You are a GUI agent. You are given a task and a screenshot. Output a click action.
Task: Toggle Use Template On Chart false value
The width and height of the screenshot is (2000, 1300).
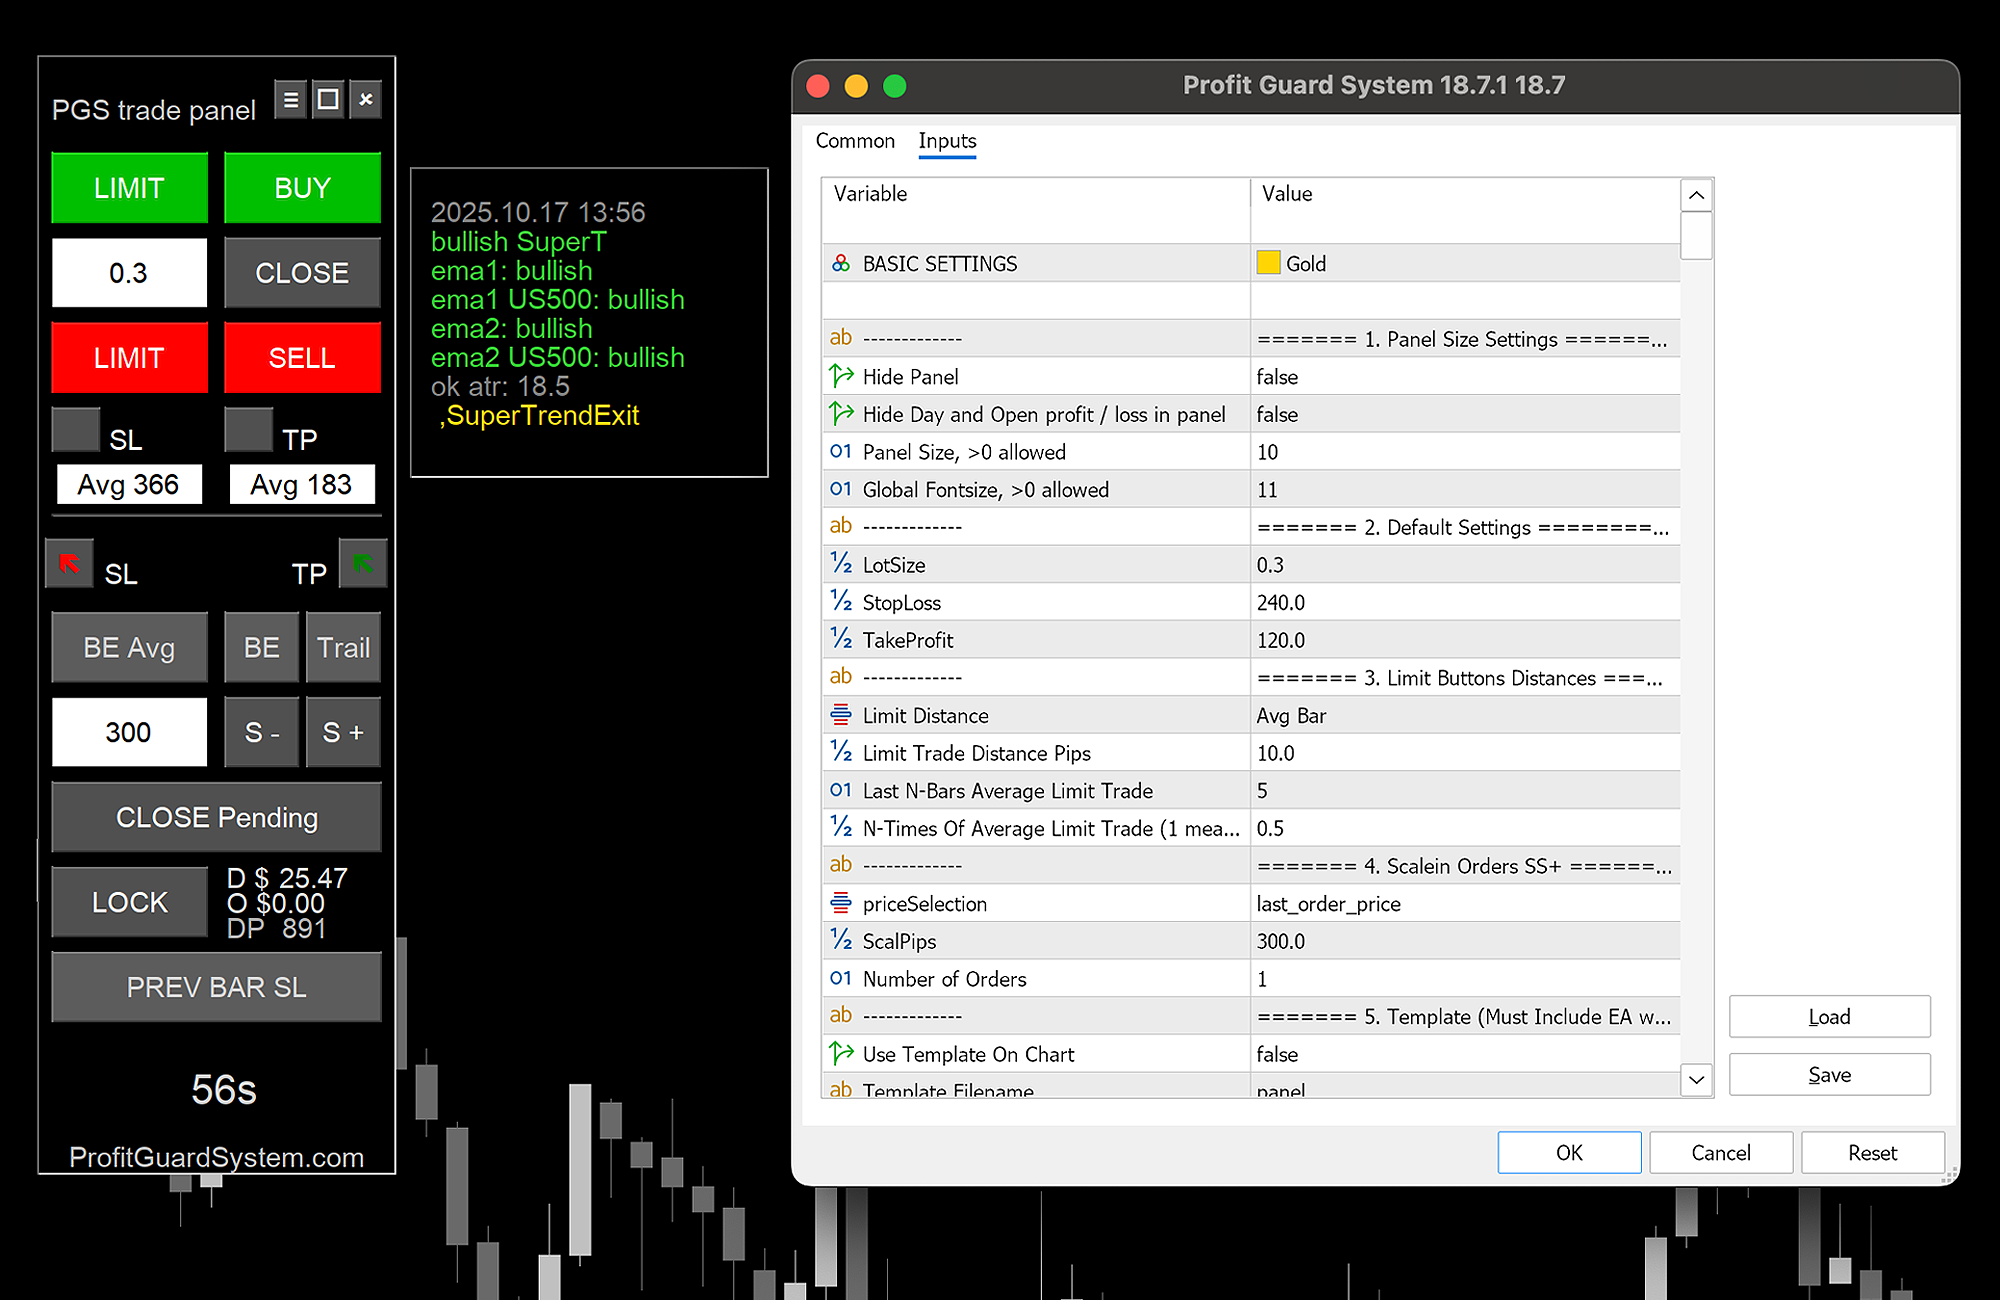(1277, 1055)
